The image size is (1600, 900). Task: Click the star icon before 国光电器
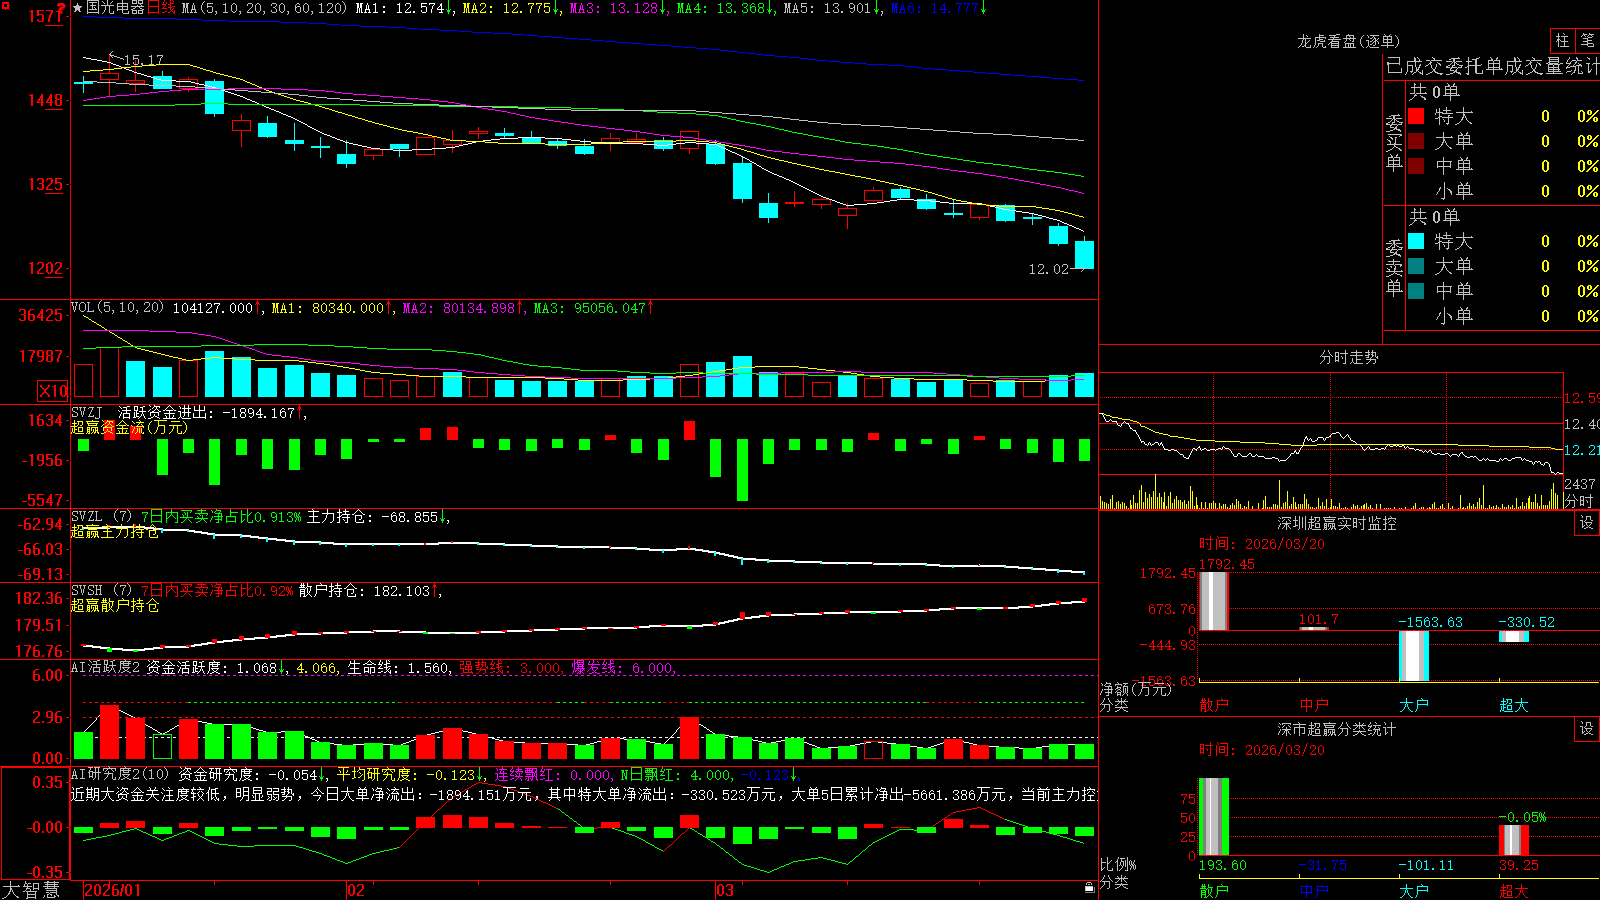pyautogui.click(x=77, y=8)
